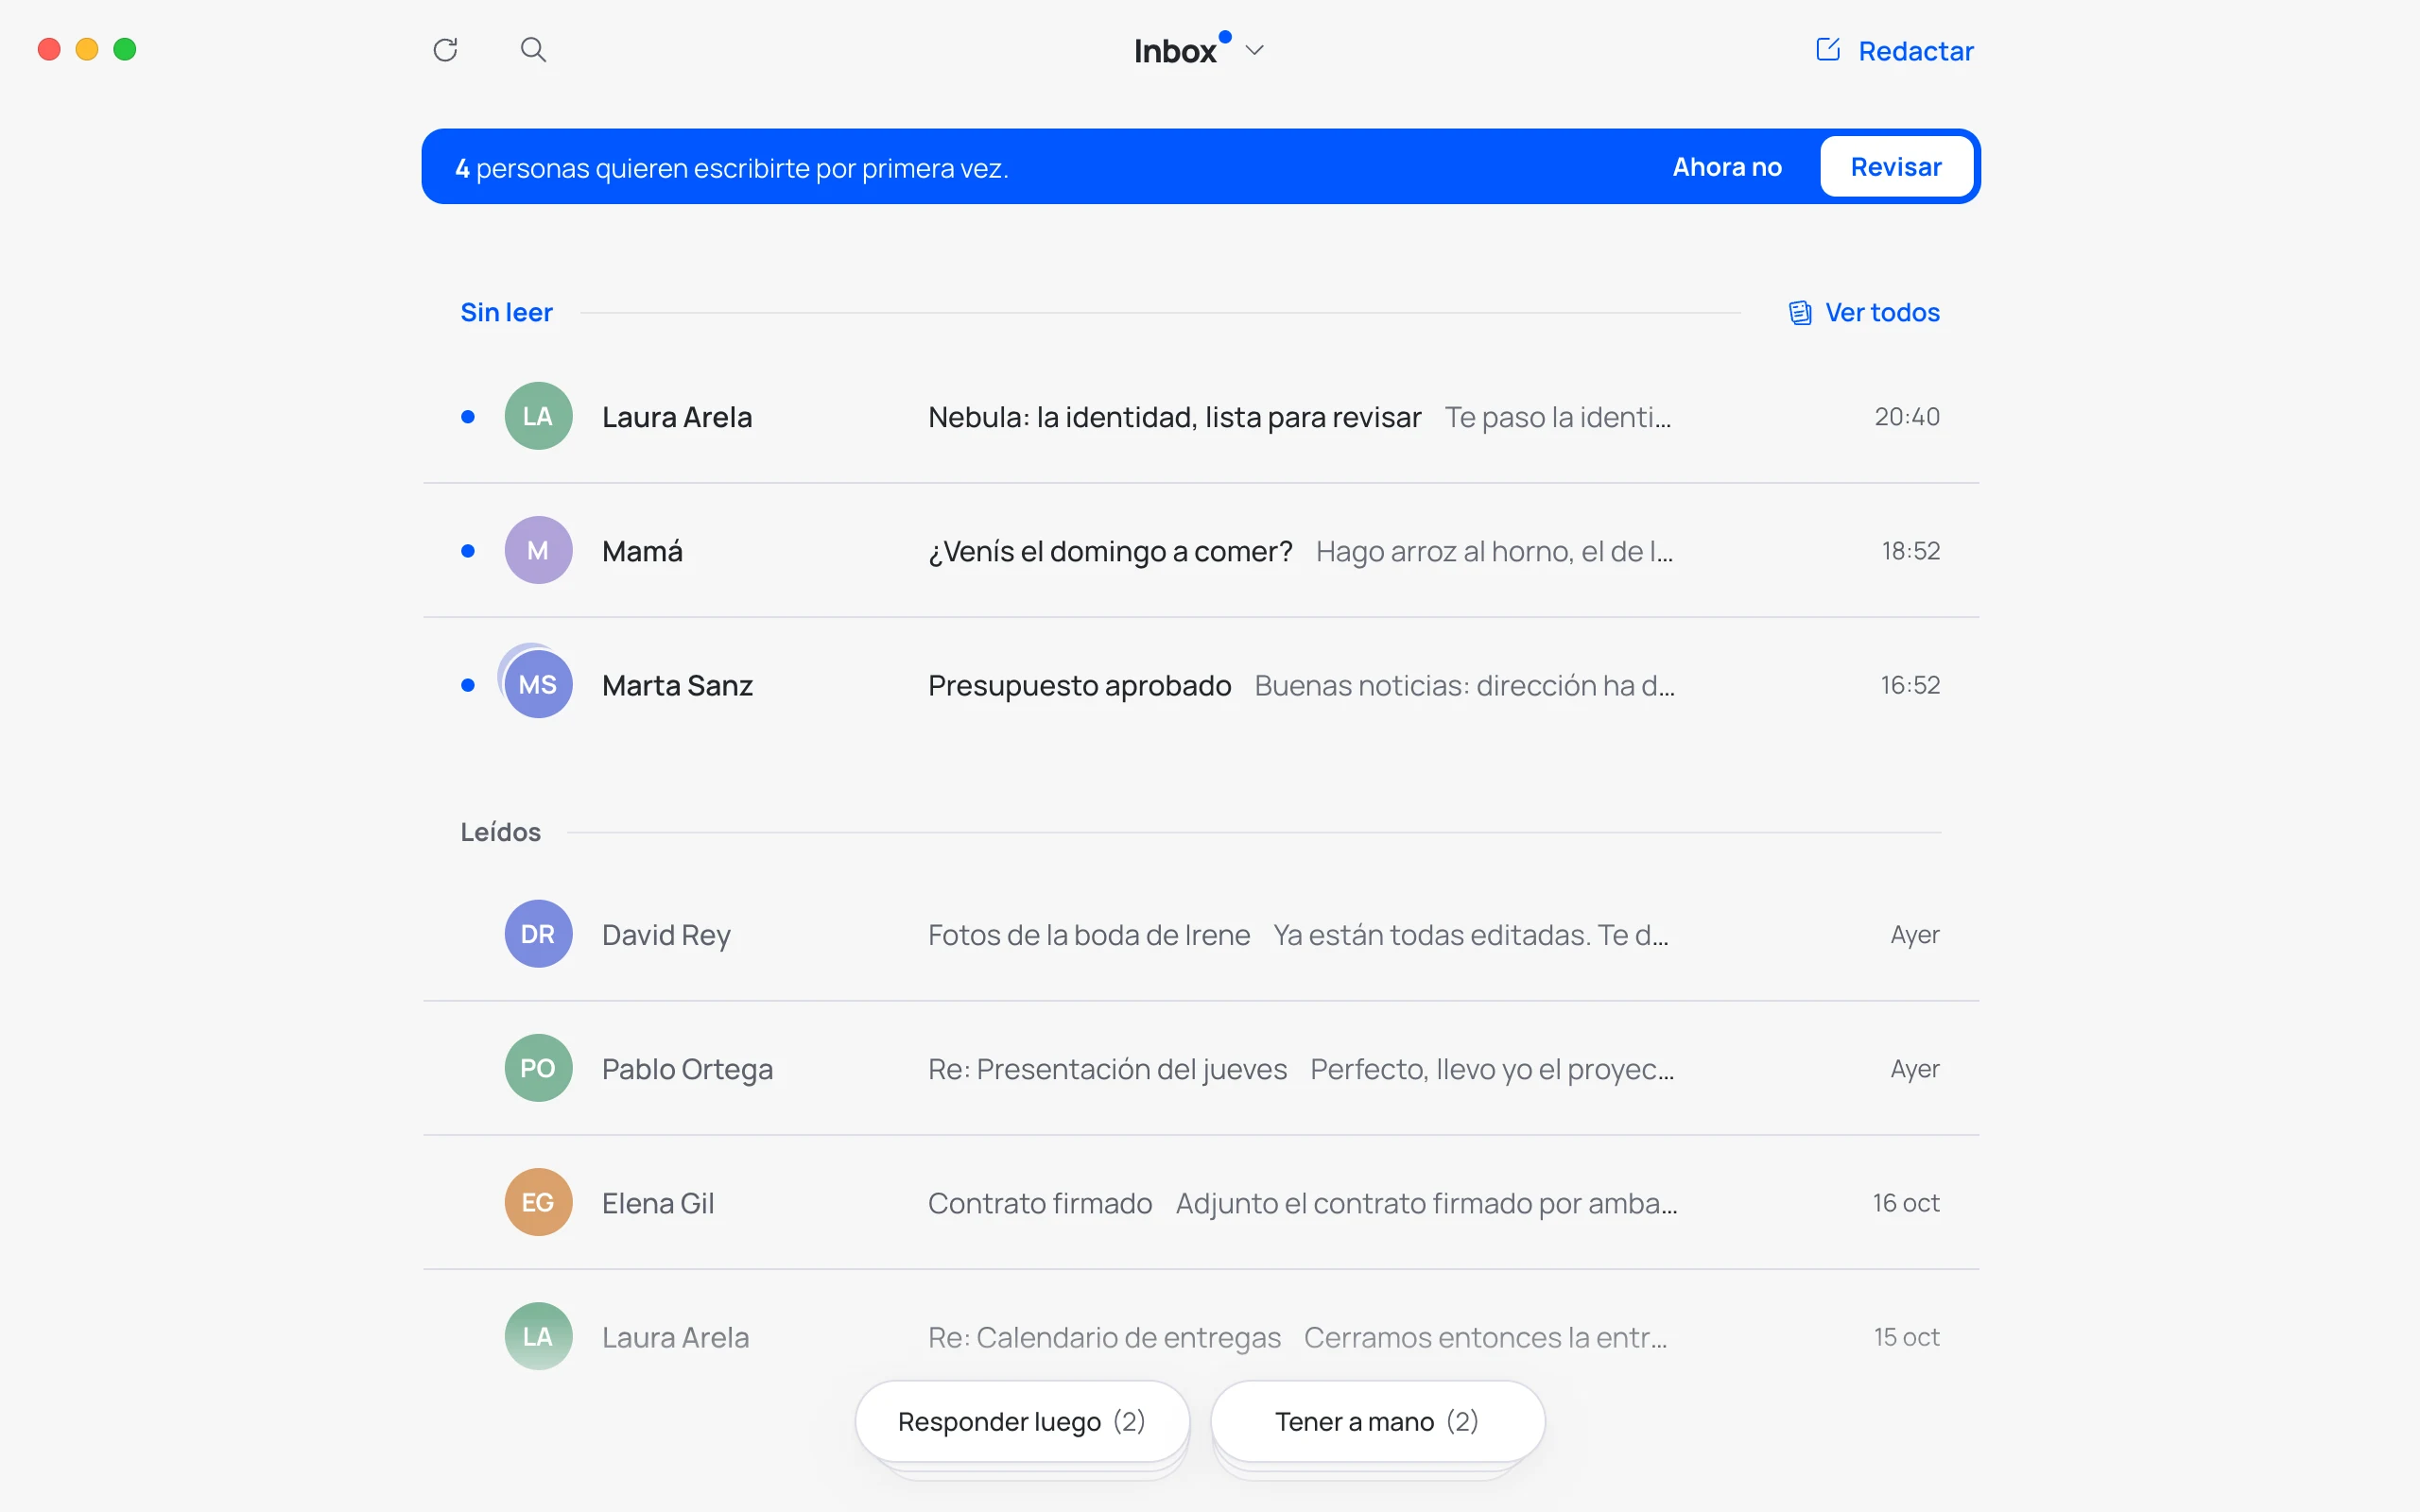Image resolution: width=2420 pixels, height=1512 pixels.
Task: Click the refresh icon in toolbar
Action: click(x=445, y=49)
